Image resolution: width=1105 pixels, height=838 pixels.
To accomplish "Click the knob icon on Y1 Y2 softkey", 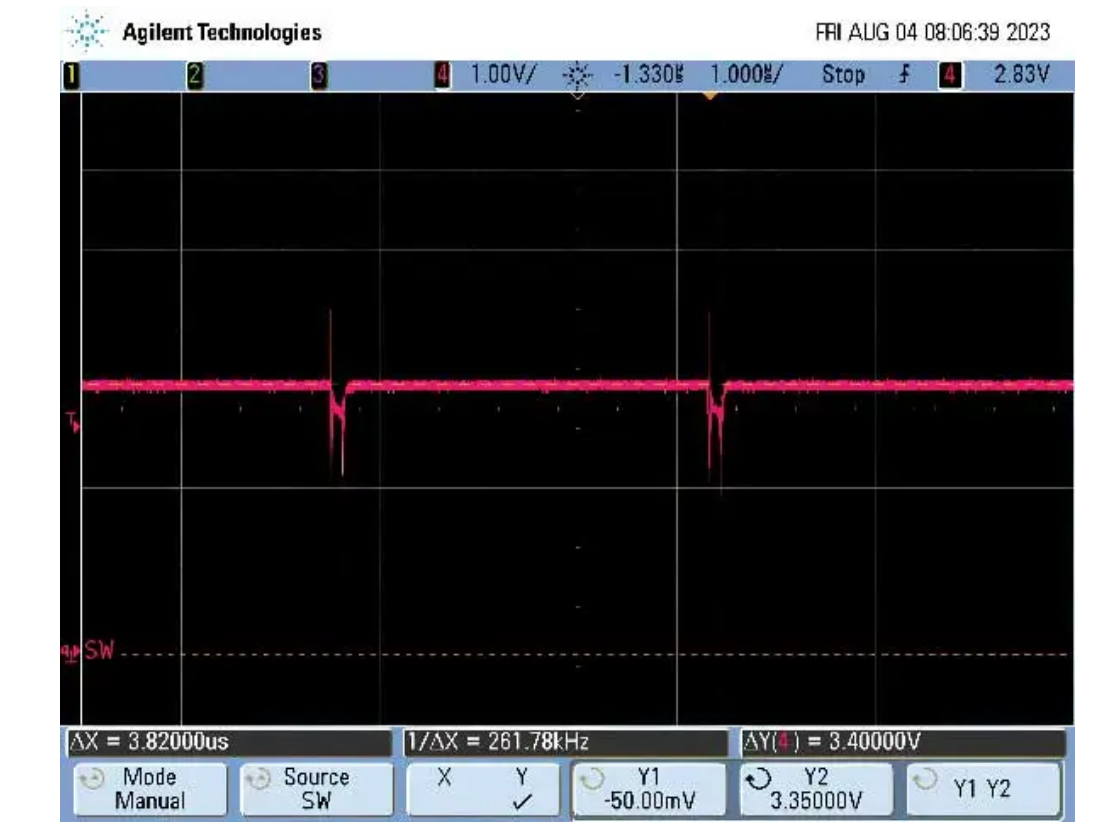I will (925, 780).
